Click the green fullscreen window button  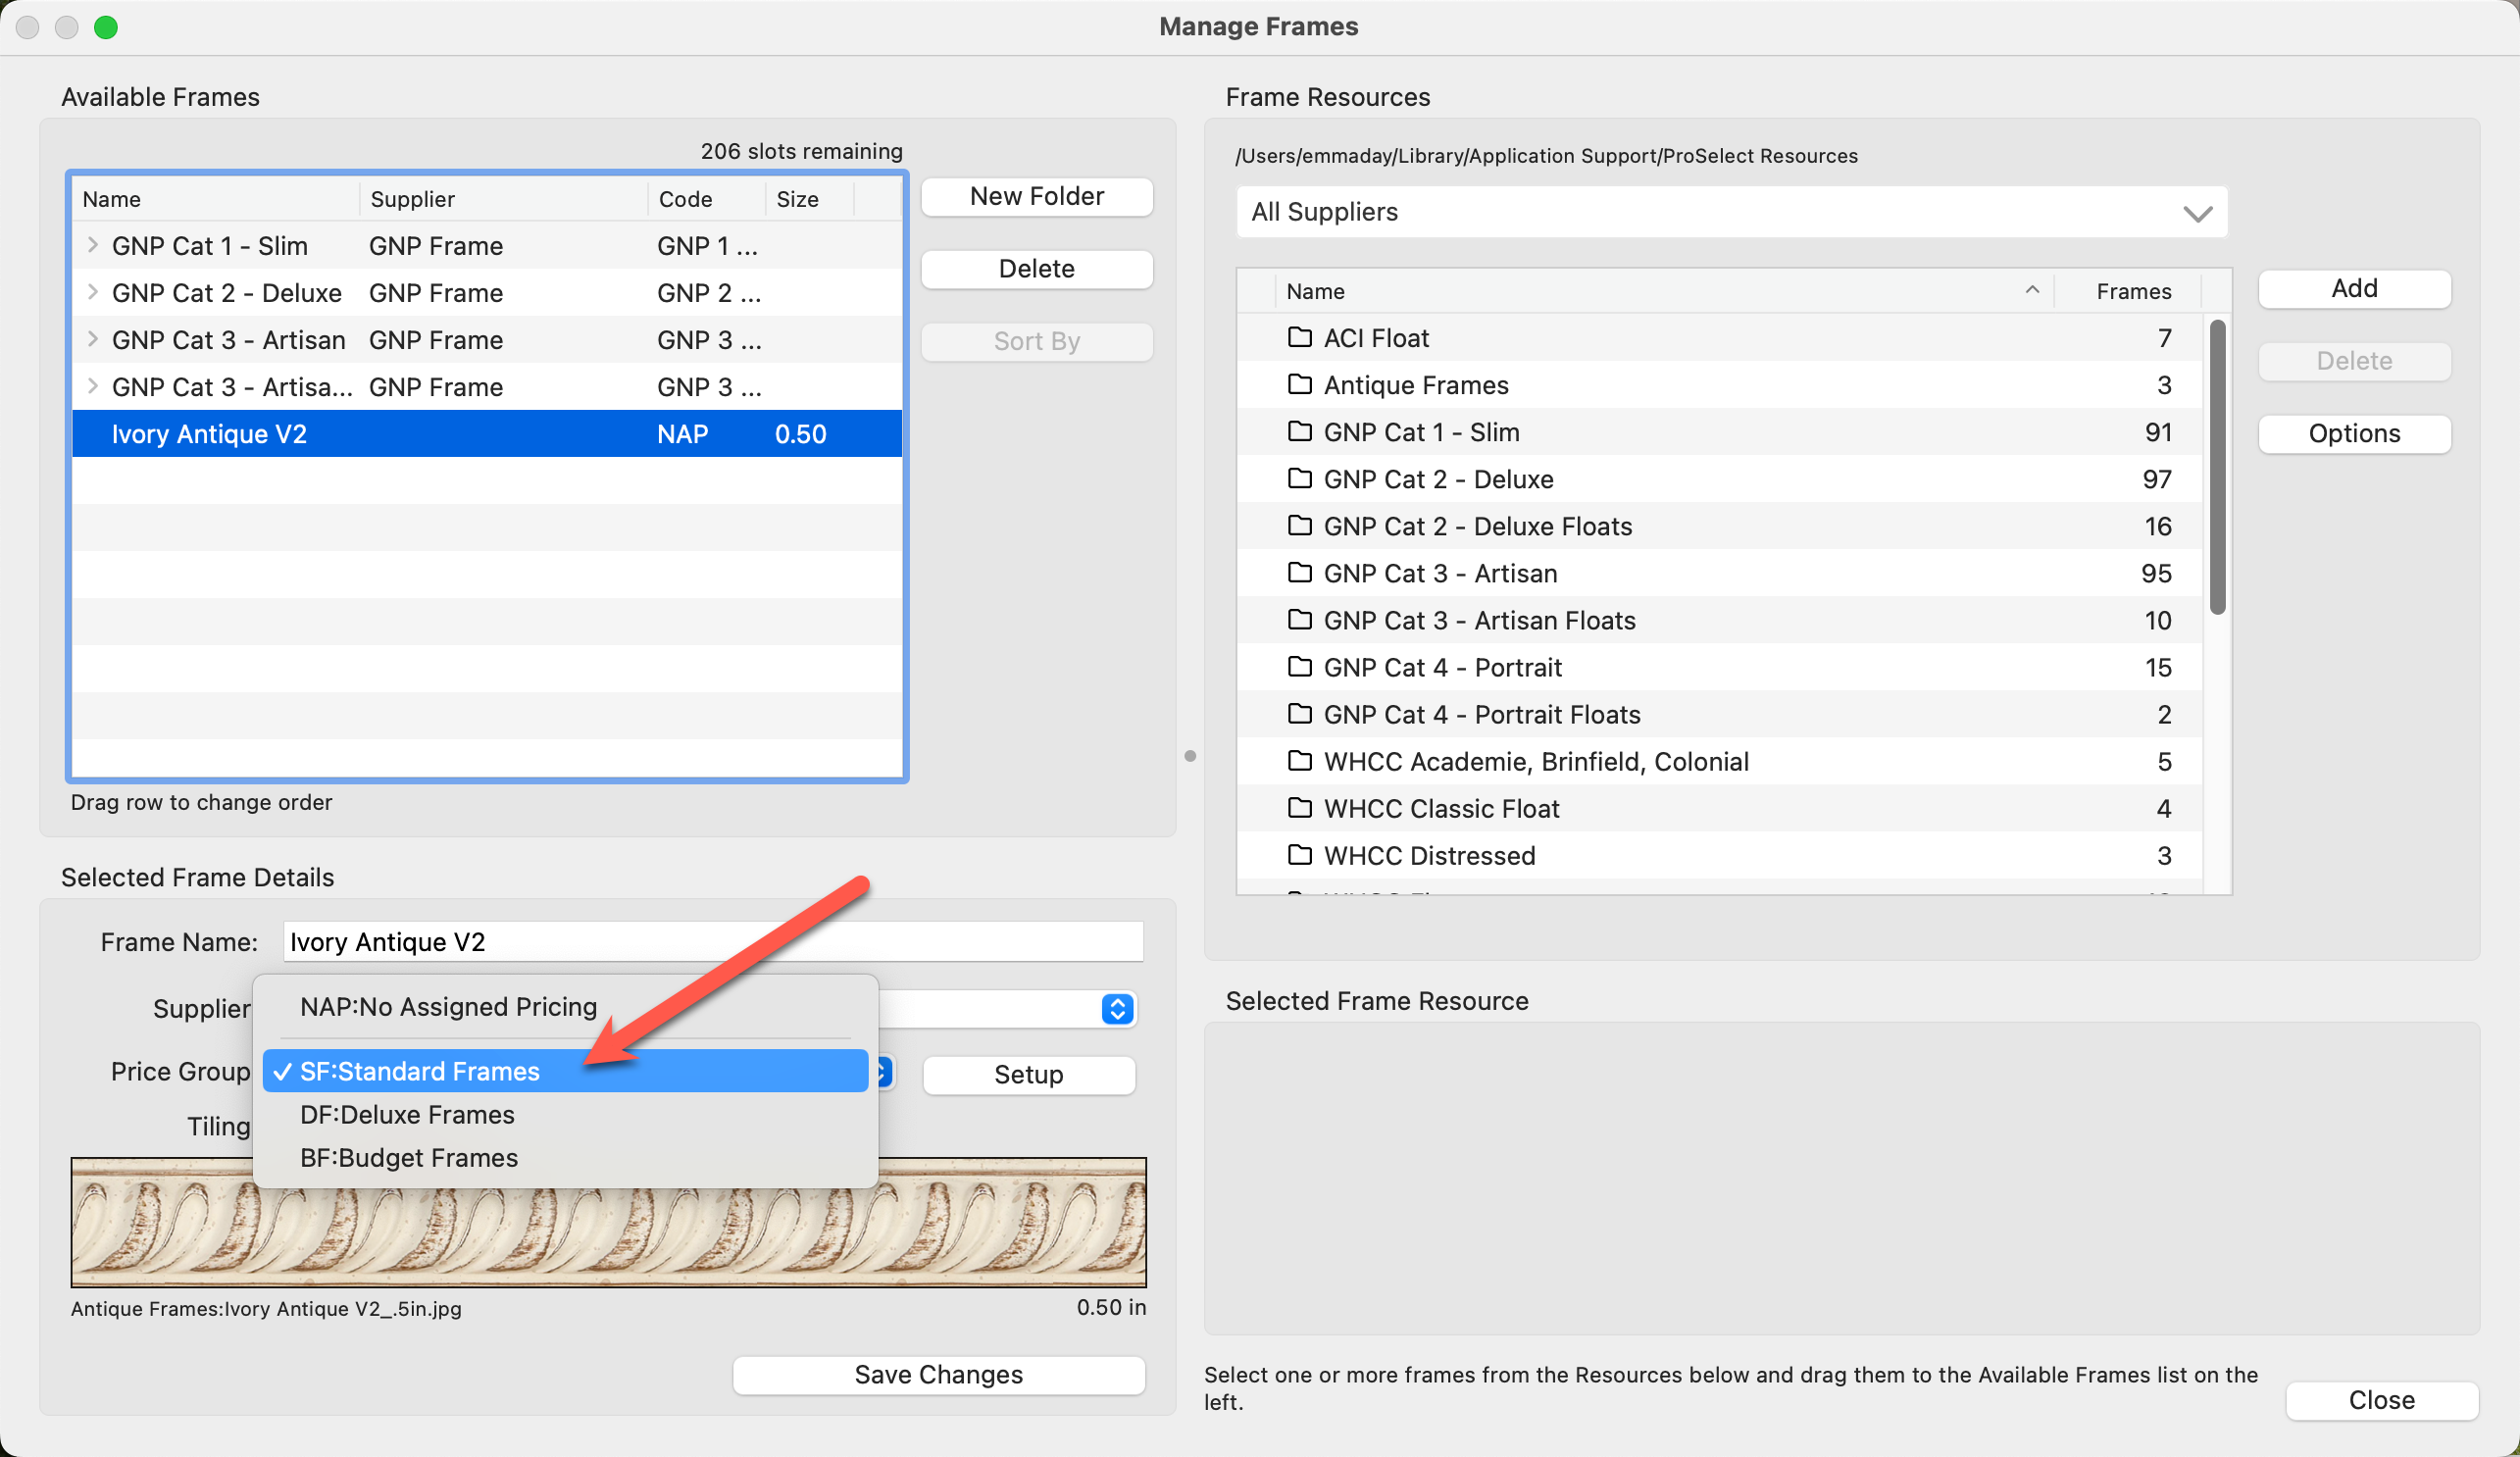click(x=106, y=27)
